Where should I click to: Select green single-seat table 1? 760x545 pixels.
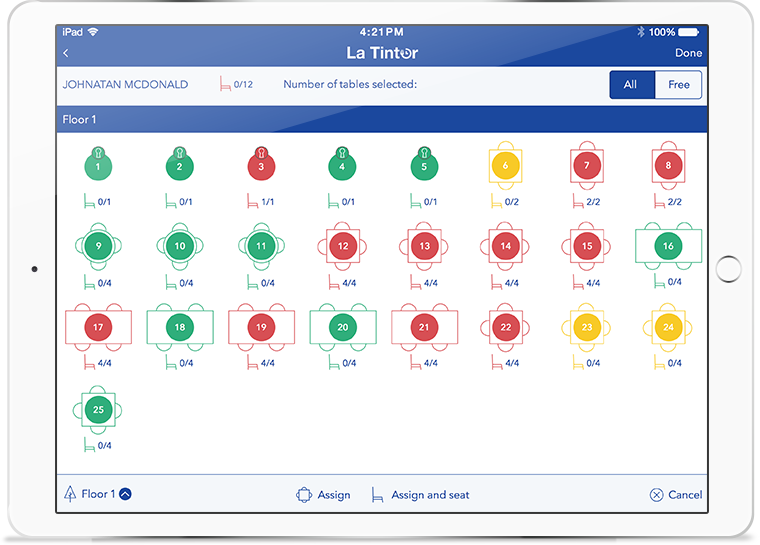tap(98, 166)
